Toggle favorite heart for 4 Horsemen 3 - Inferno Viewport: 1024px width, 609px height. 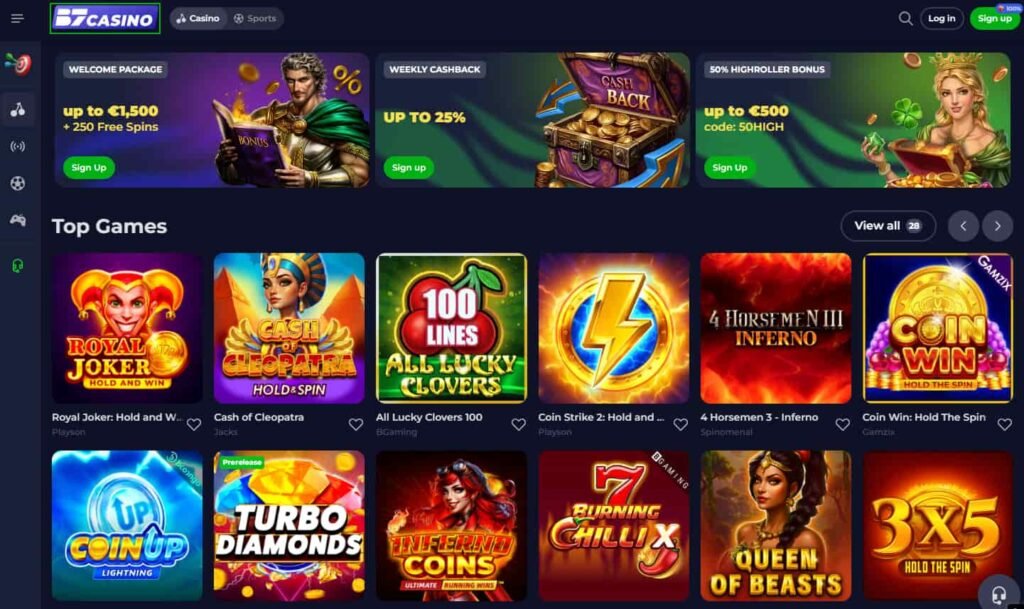(842, 424)
